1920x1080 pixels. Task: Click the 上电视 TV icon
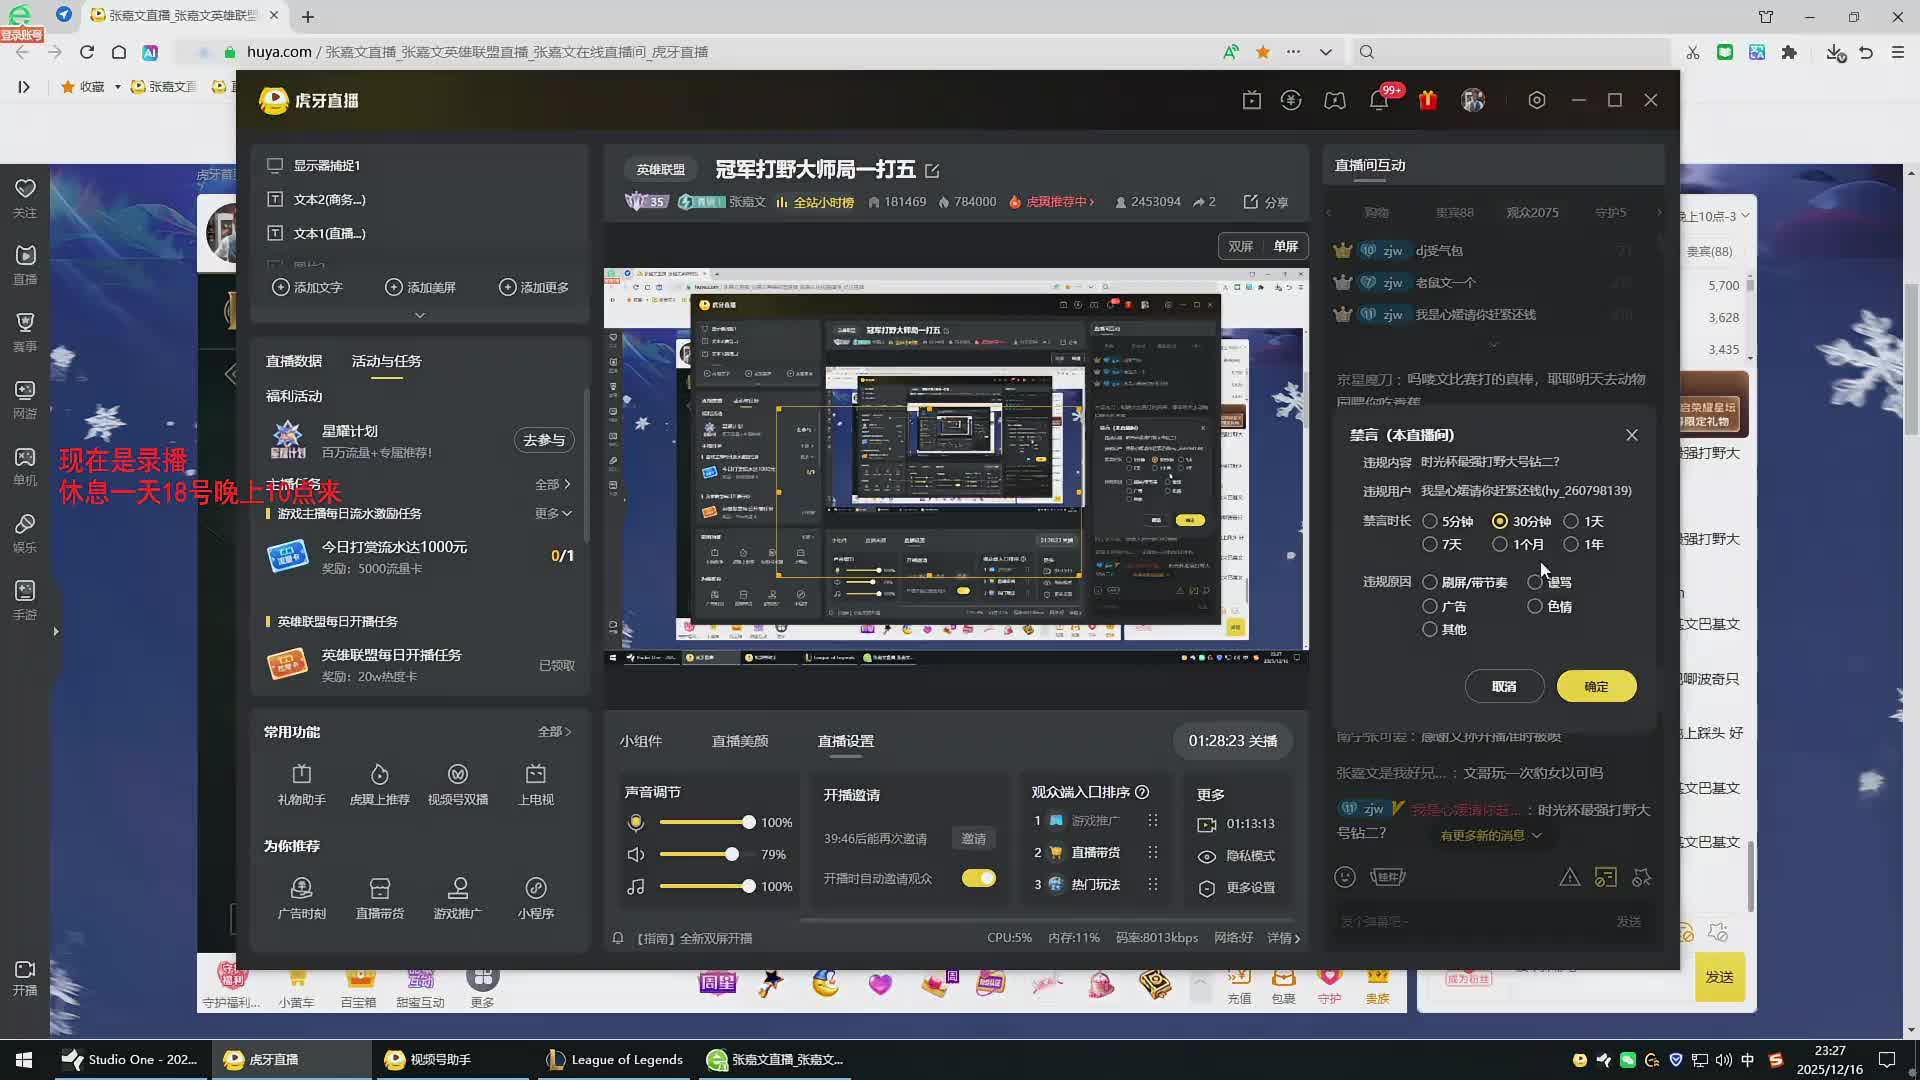(x=536, y=775)
